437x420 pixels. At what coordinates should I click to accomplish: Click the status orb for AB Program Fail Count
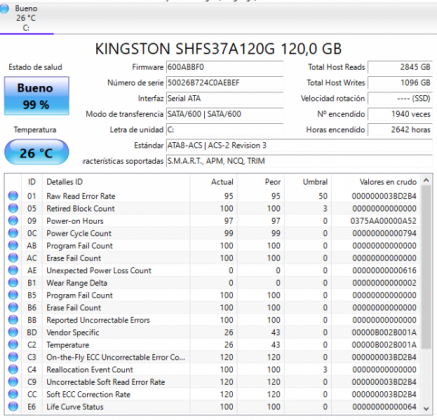click(13, 245)
